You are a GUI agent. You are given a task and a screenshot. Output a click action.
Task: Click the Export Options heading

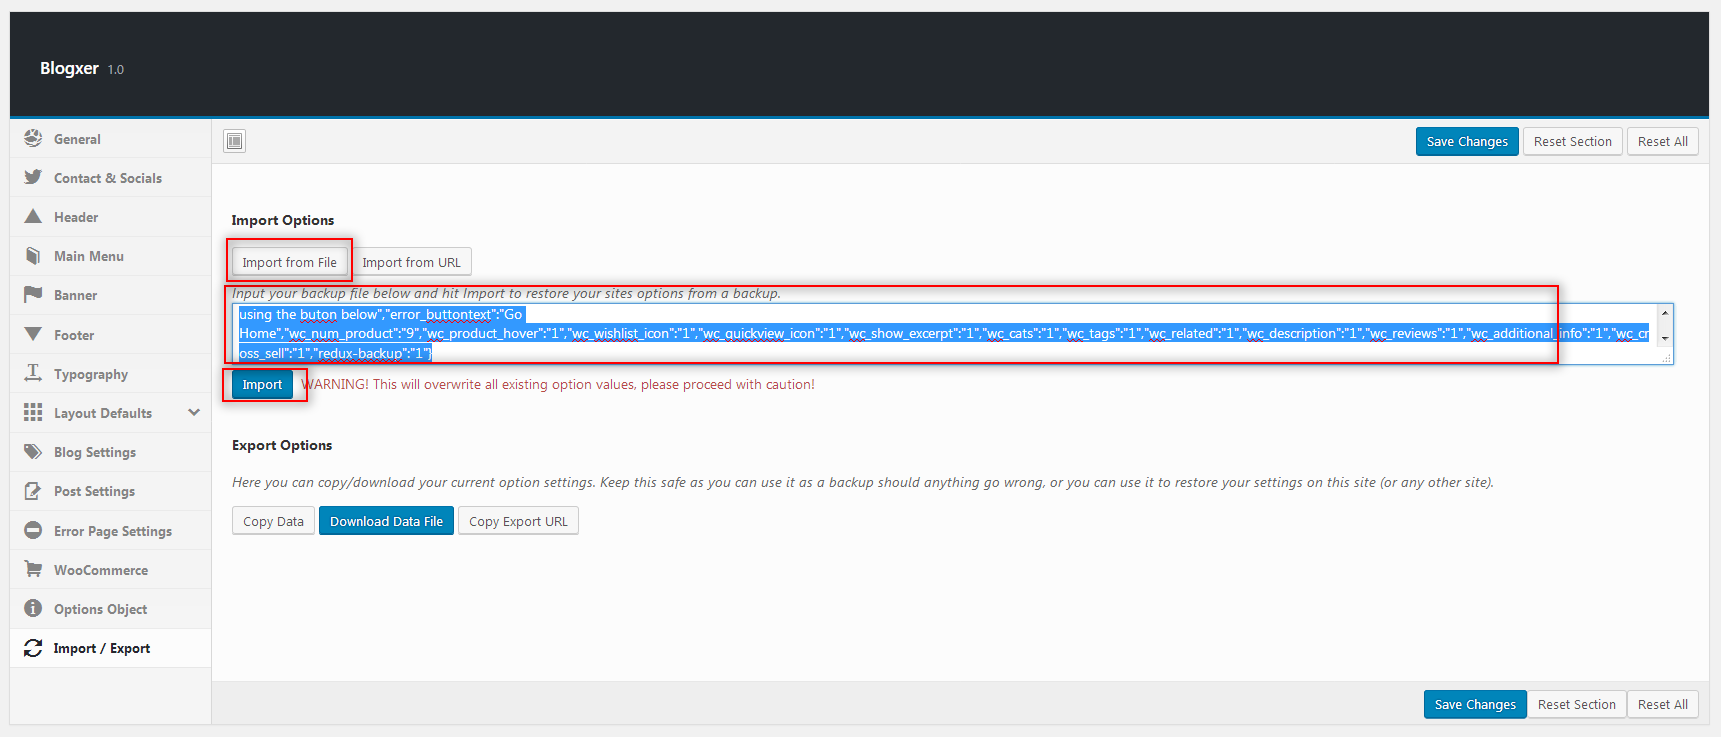pyautogui.click(x=282, y=445)
